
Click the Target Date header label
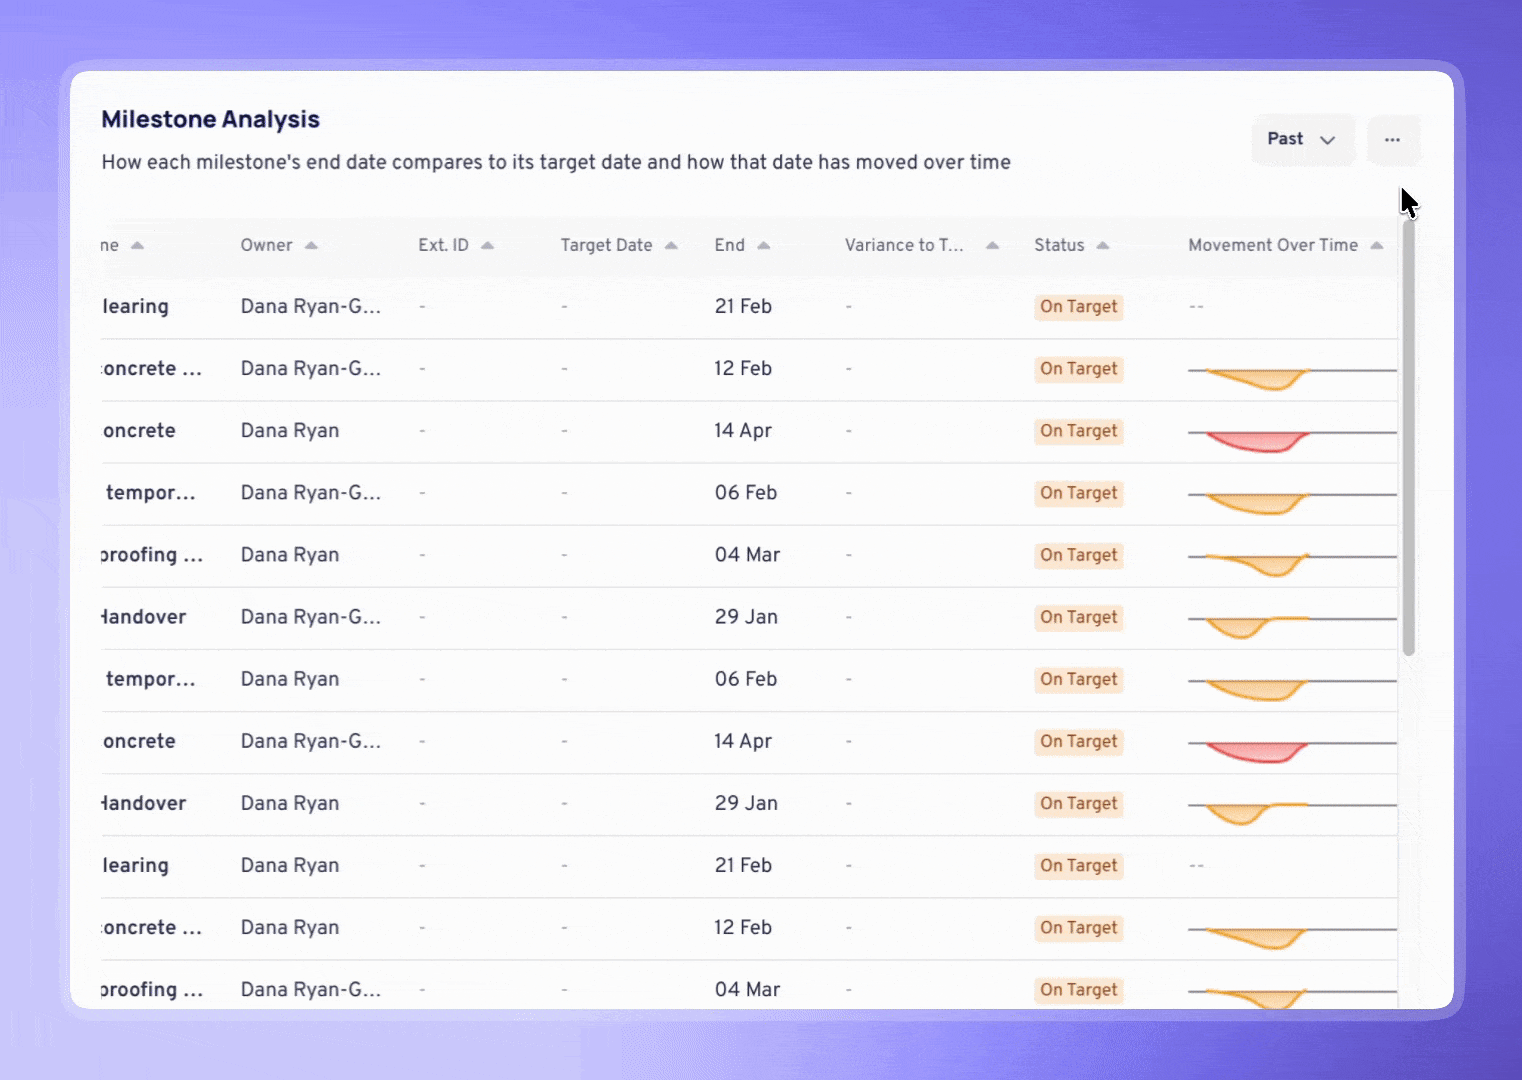coord(606,245)
